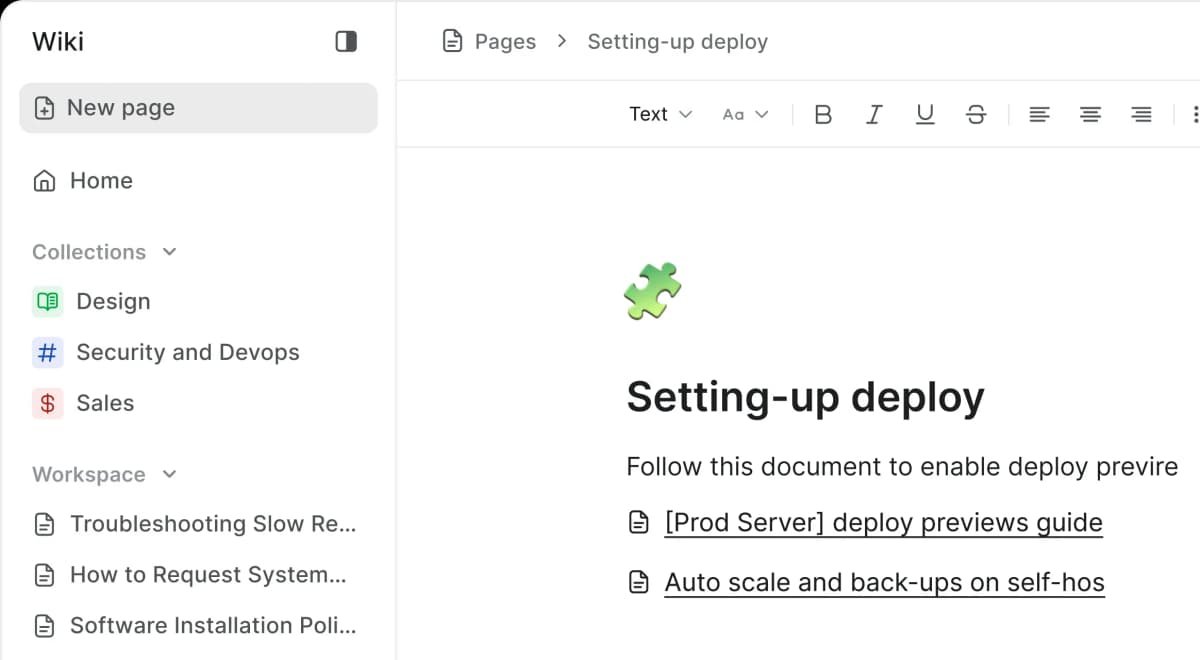Open the [Prod Server] deploy previews guide link
The width and height of the screenshot is (1200, 660).
coord(884,522)
